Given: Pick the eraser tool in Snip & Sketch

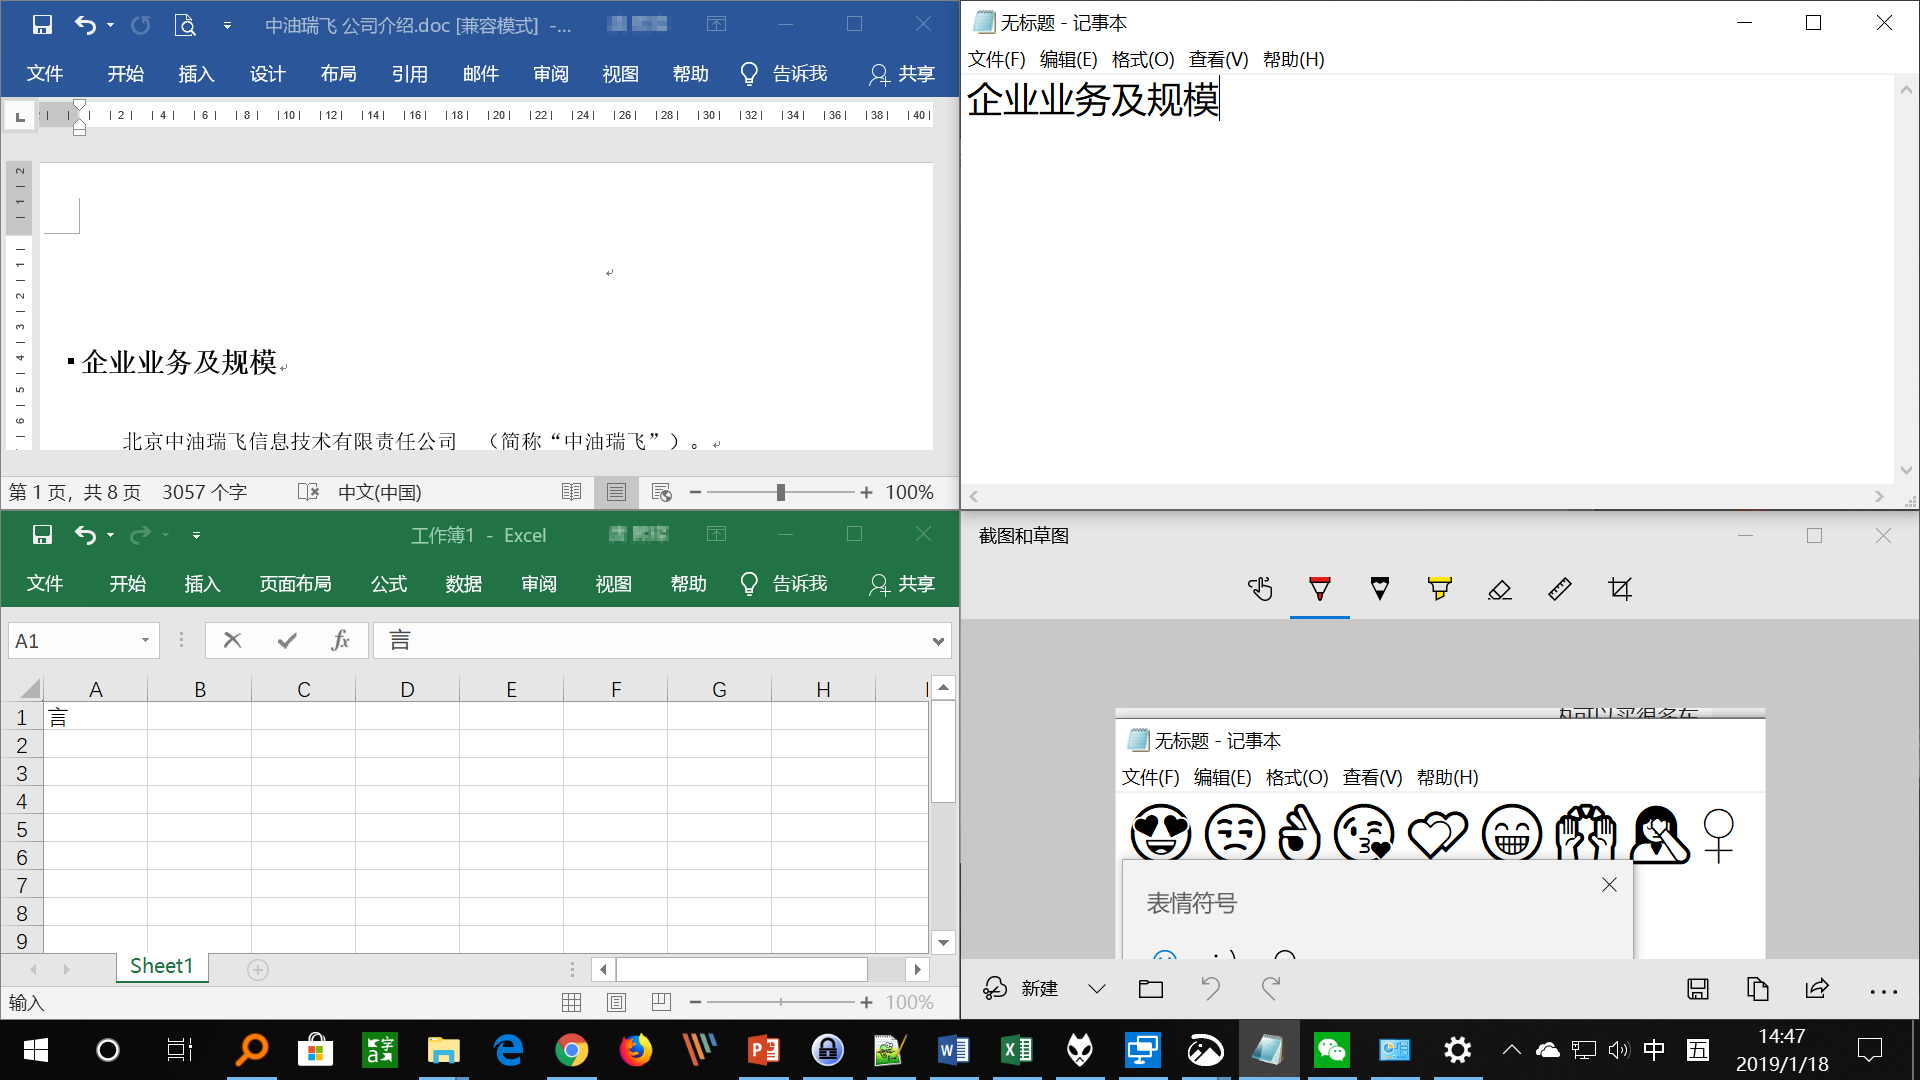Looking at the screenshot, I should click(x=1499, y=589).
